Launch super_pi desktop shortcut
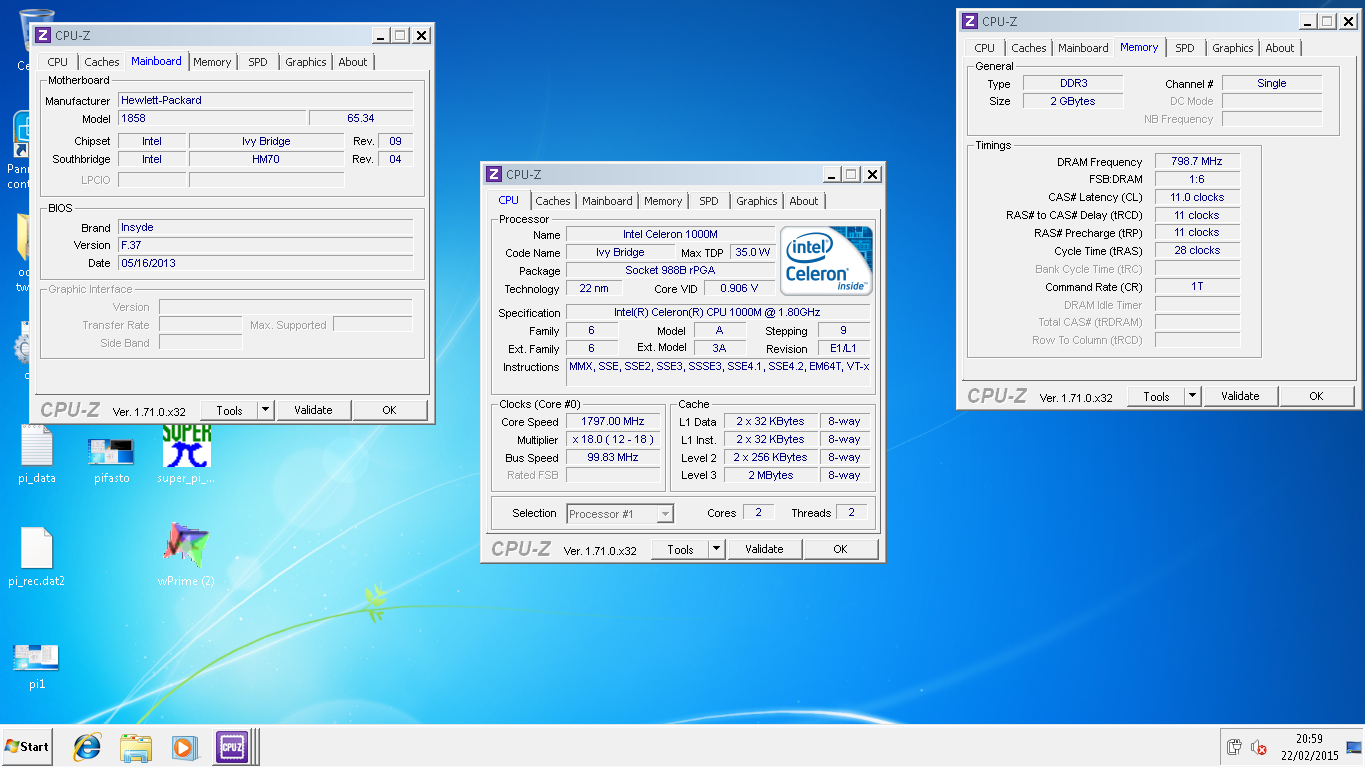Image resolution: width=1365 pixels, height=767 pixels. click(186, 454)
